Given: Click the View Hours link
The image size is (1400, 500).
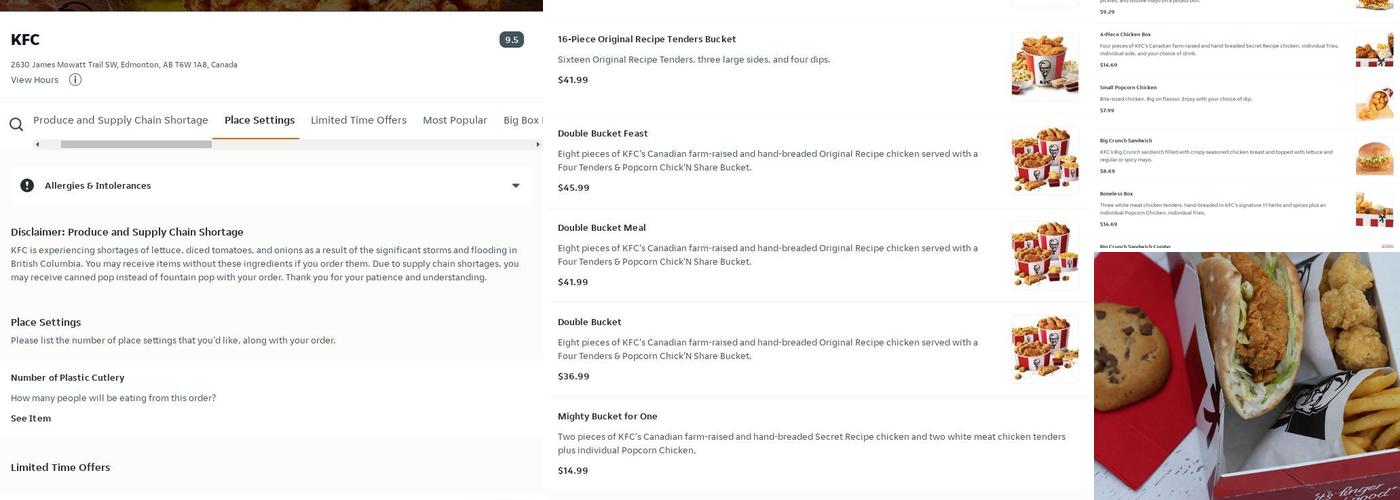Looking at the screenshot, I should (34, 80).
